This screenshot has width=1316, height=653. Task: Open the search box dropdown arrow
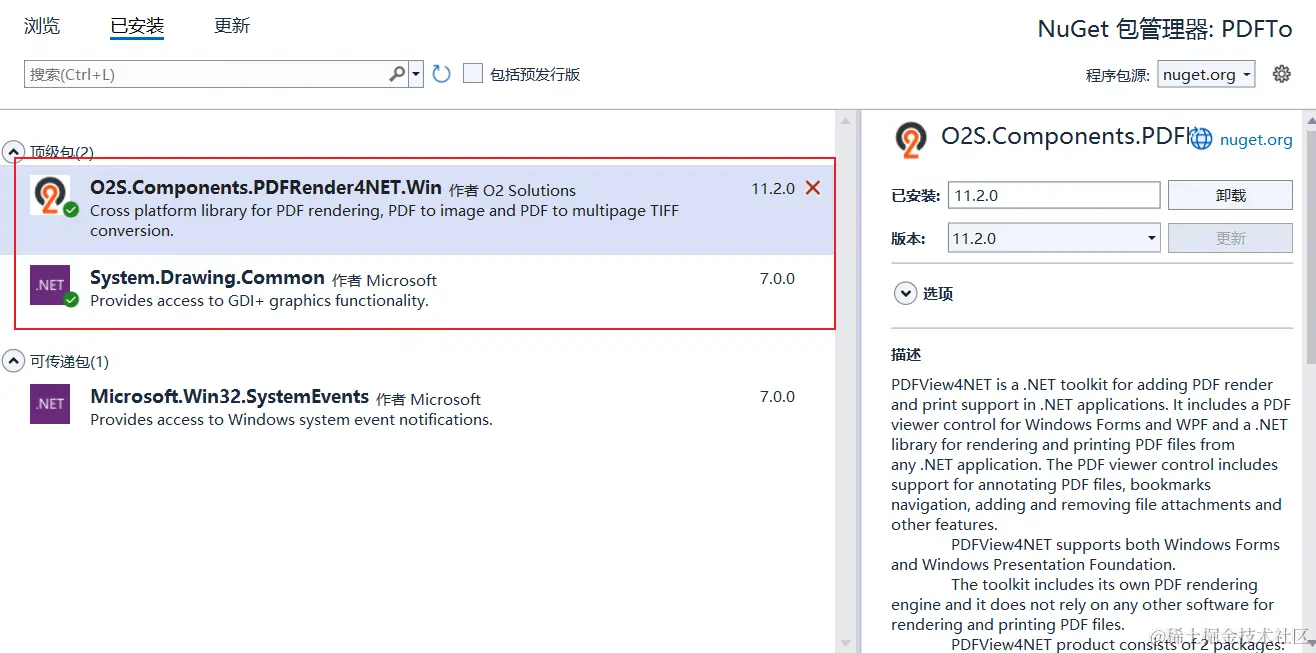point(416,74)
